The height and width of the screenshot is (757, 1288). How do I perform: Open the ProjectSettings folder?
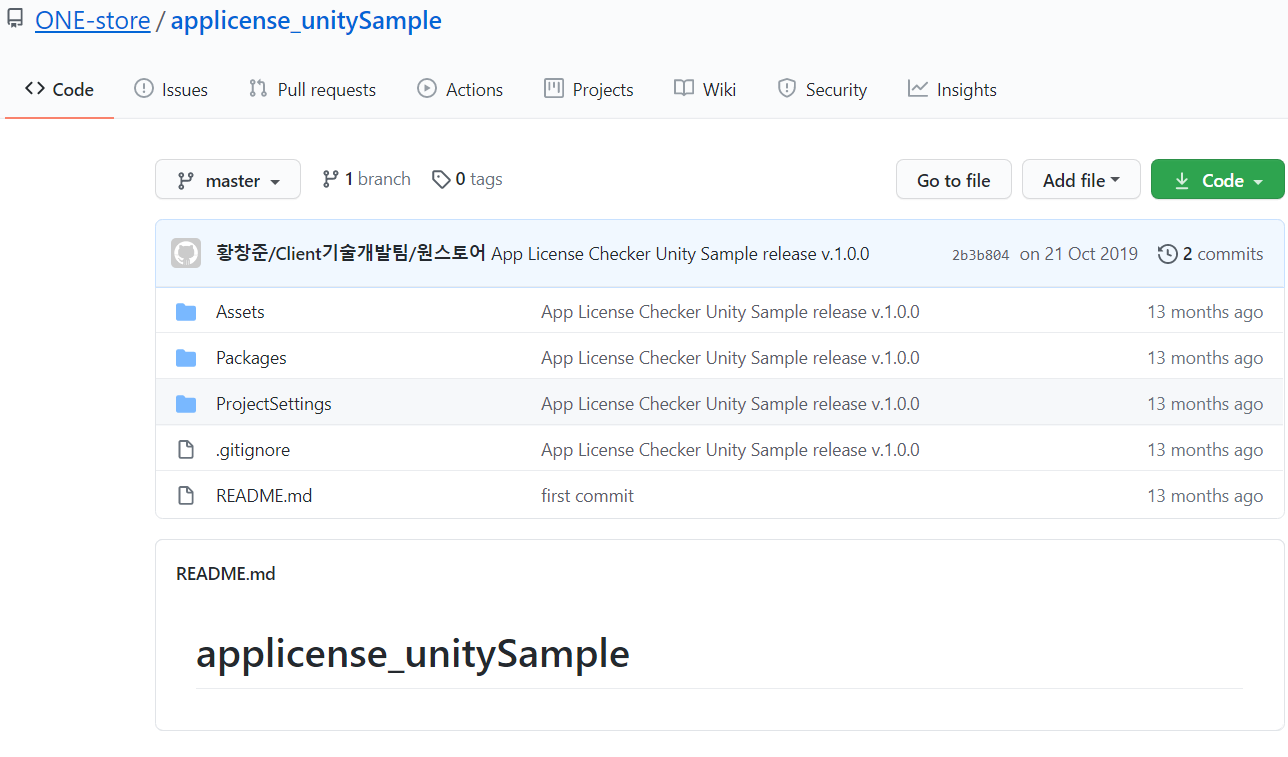pyautogui.click(x=274, y=404)
